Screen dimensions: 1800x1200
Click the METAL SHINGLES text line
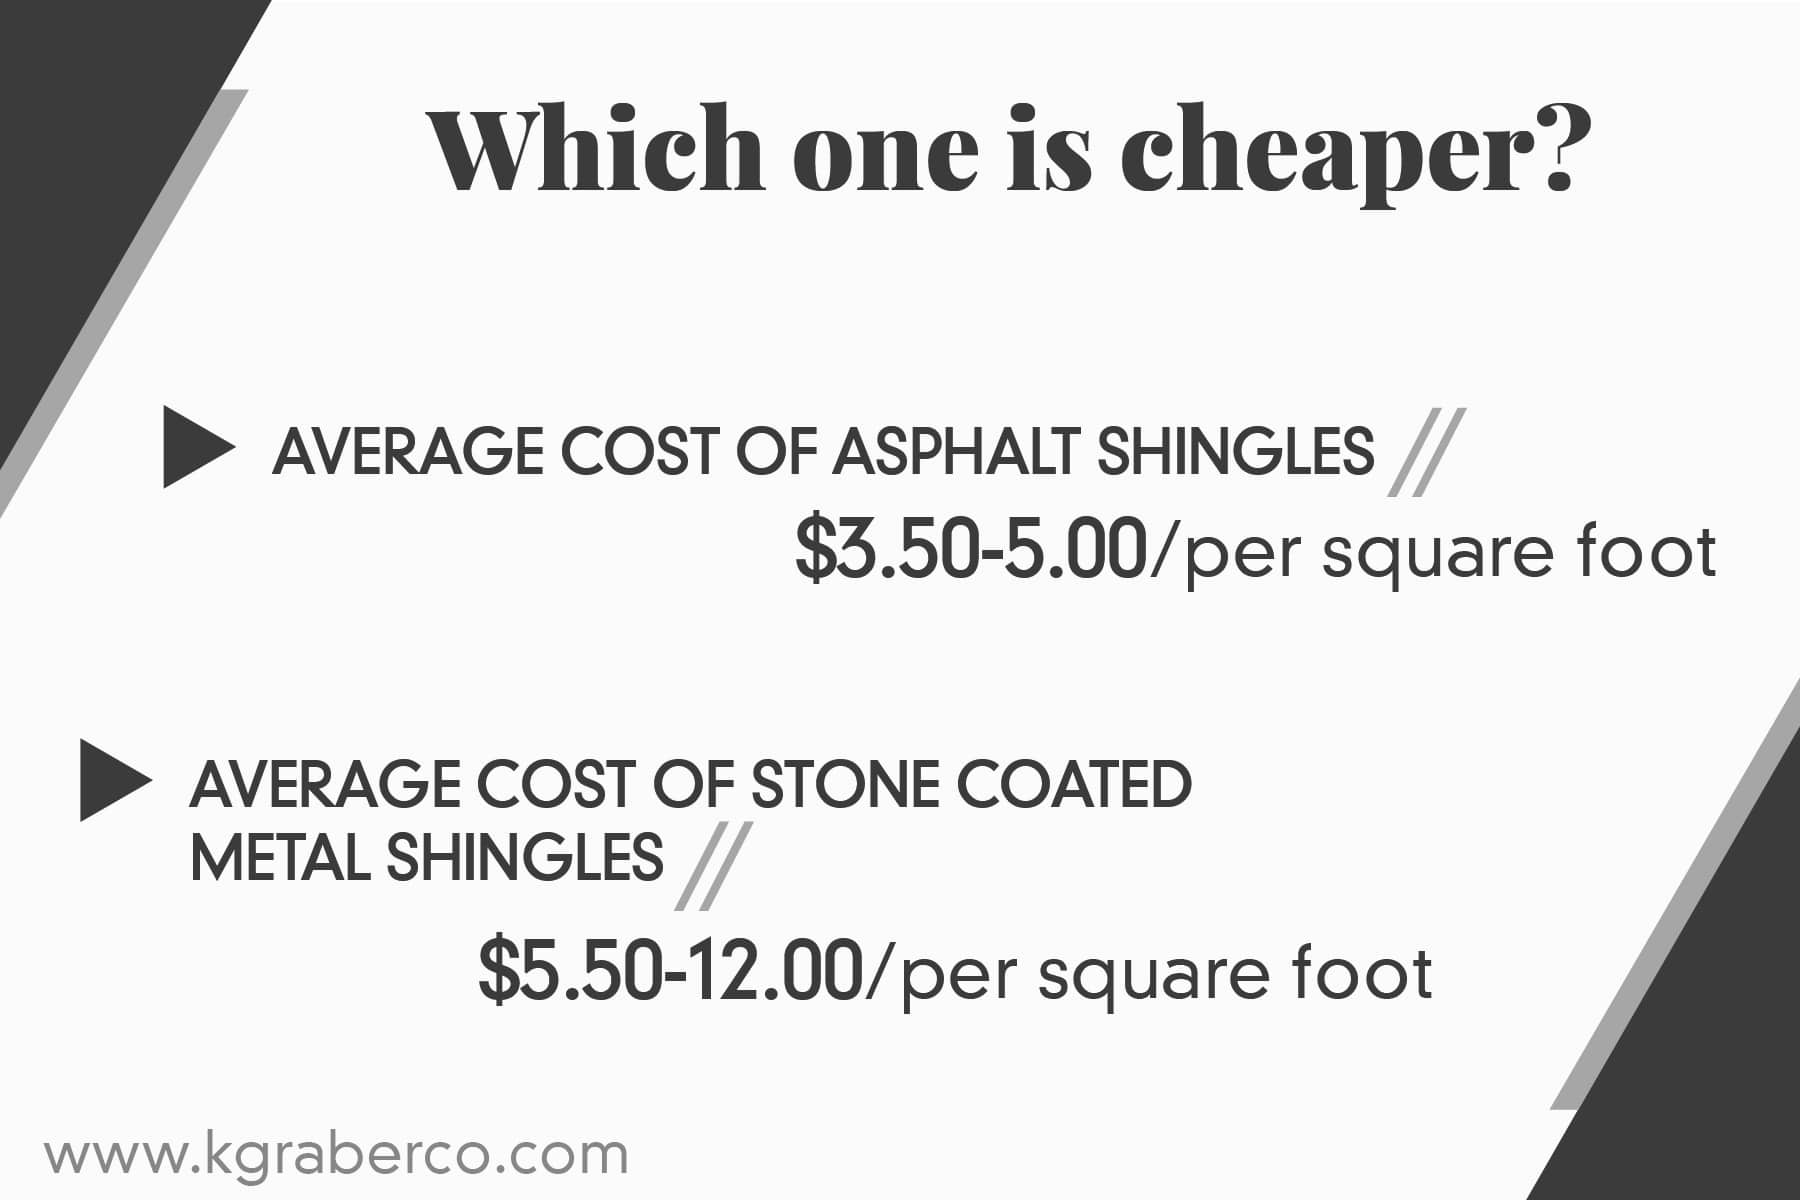pyautogui.click(x=426, y=857)
